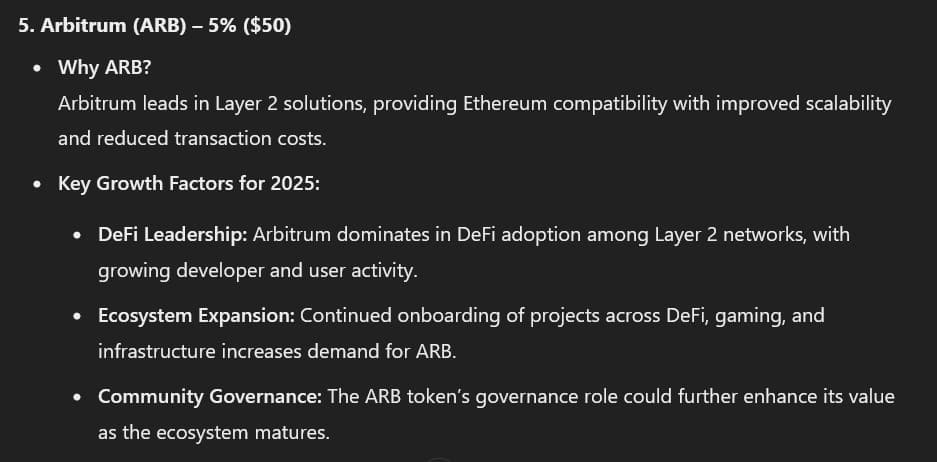This screenshot has width=937, height=462.
Task: Click the "Key Growth Factors for 2025:" label
Action: (x=189, y=183)
